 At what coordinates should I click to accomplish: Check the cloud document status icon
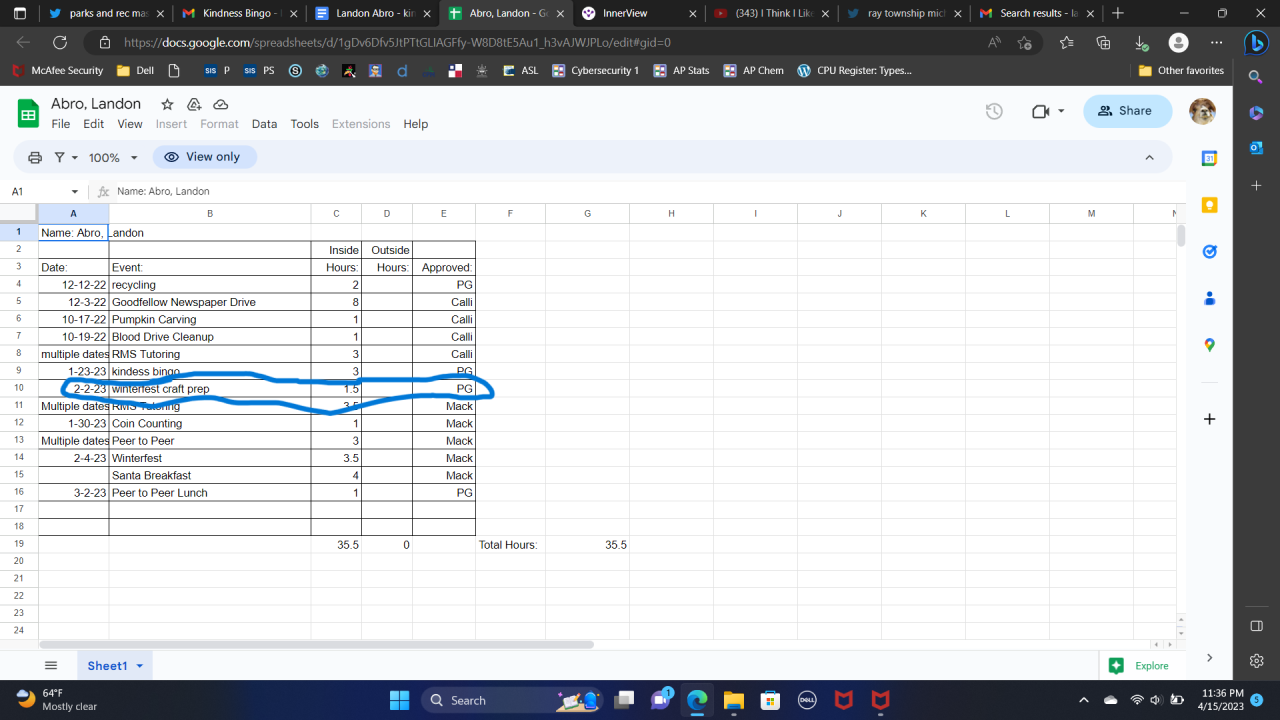[221, 104]
